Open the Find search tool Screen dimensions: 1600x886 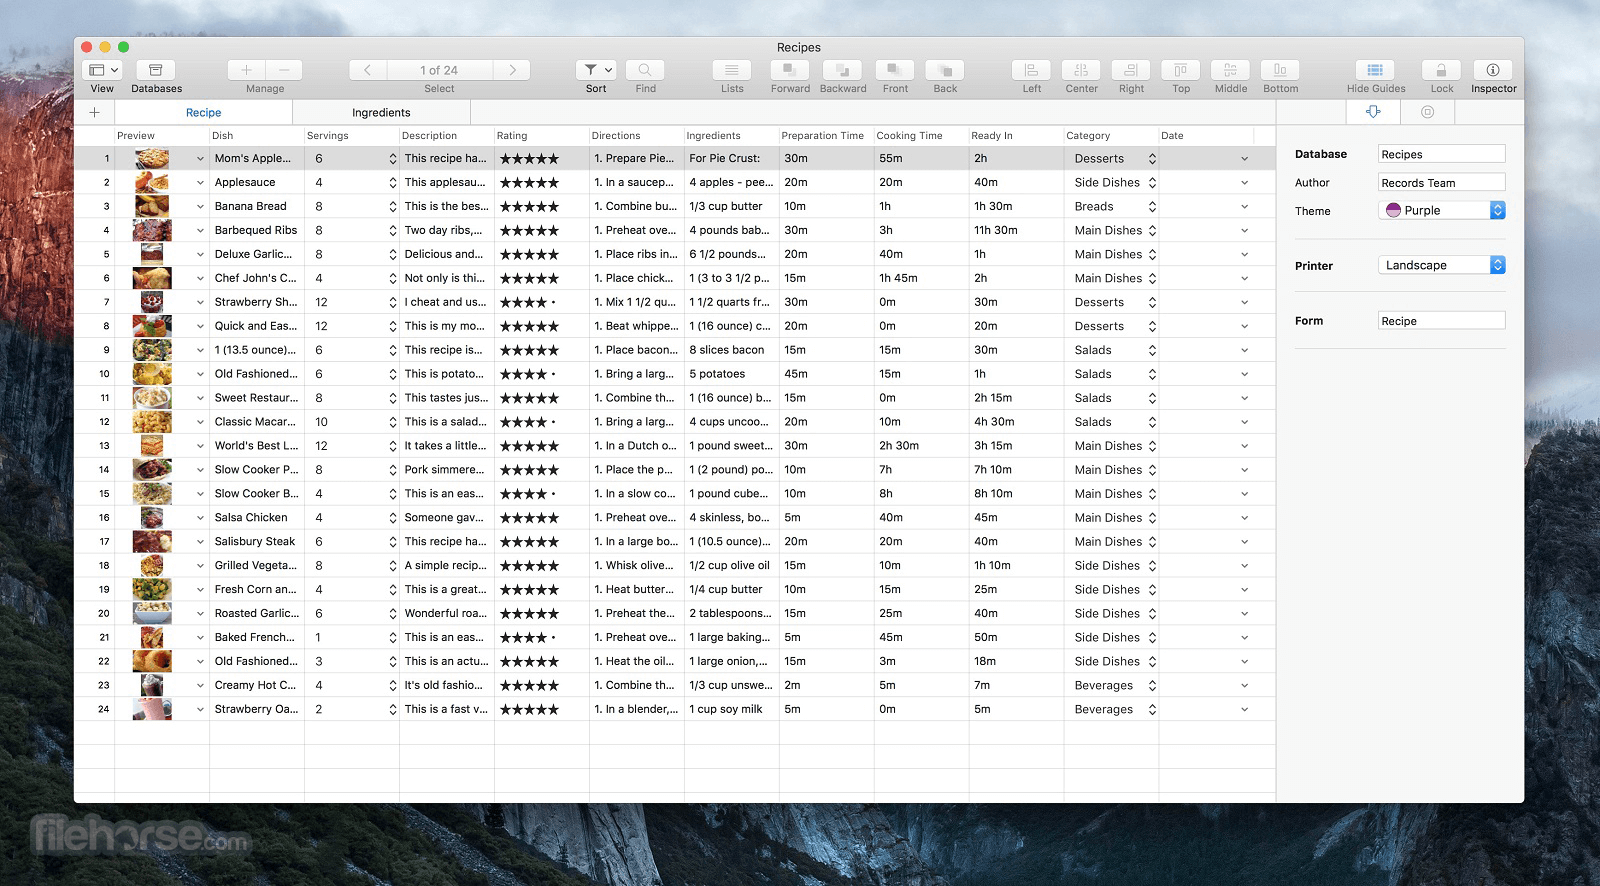645,70
